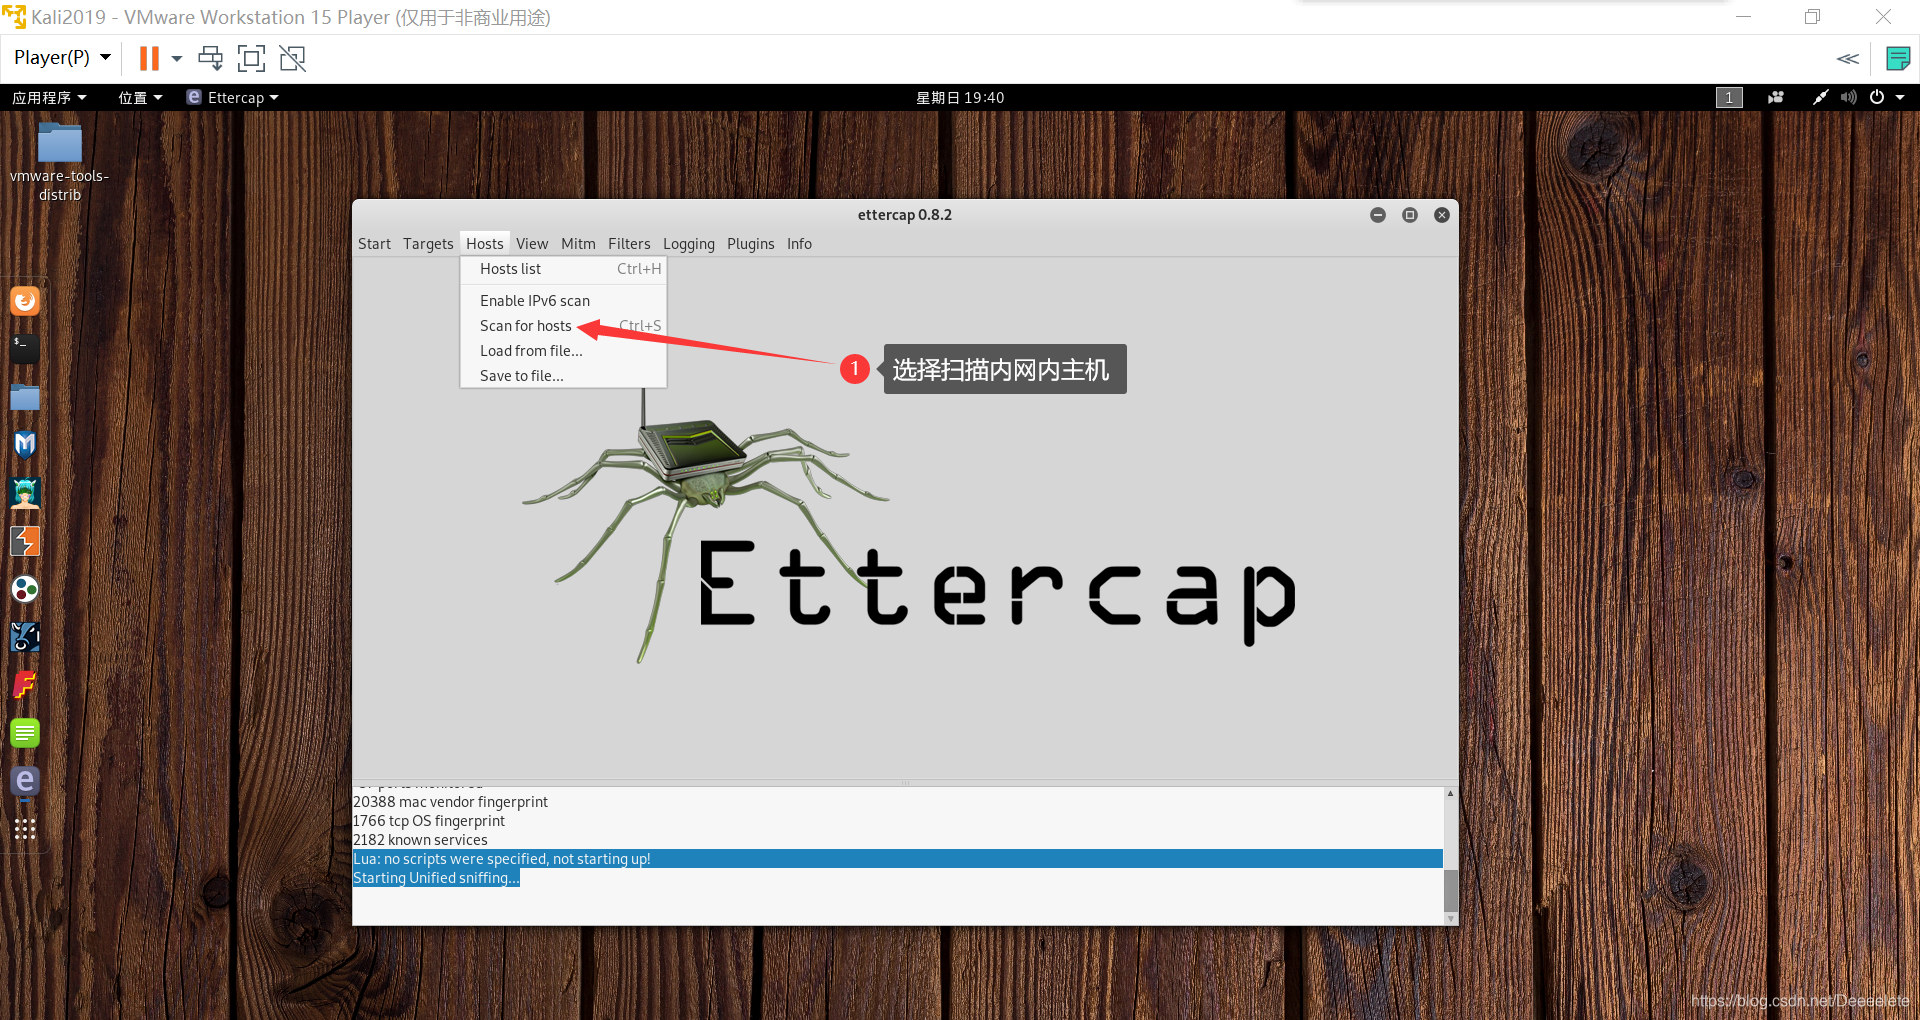
Task: Expand the power options arrow beside pause
Action: pyautogui.click(x=177, y=58)
